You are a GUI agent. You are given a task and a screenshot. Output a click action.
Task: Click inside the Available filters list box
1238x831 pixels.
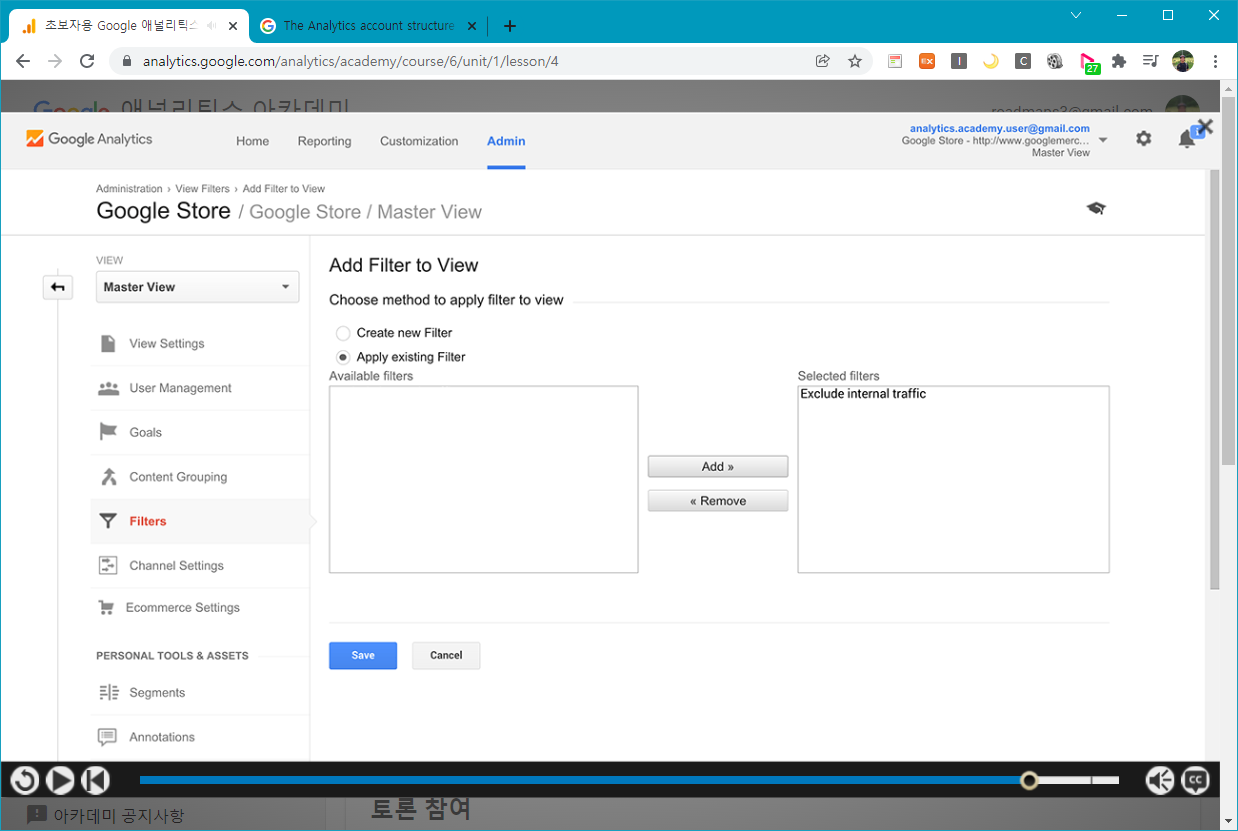click(x=484, y=479)
